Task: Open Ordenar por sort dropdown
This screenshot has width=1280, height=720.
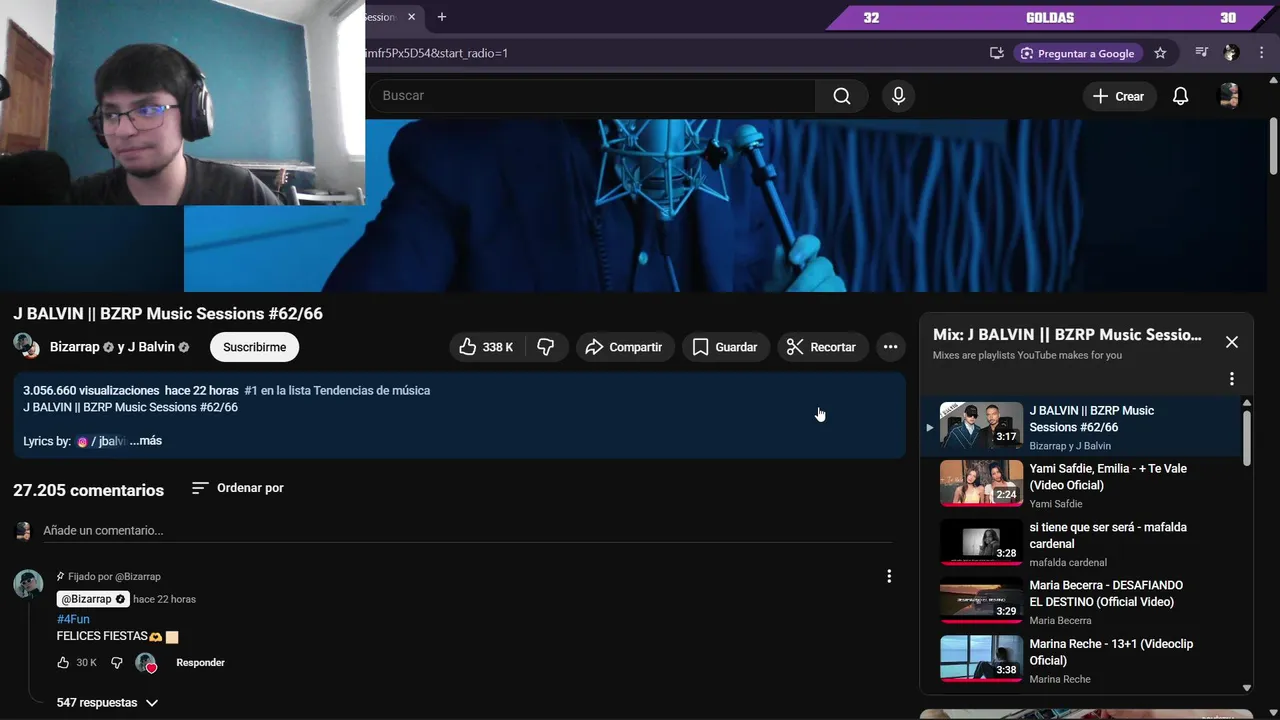Action: point(238,488)
